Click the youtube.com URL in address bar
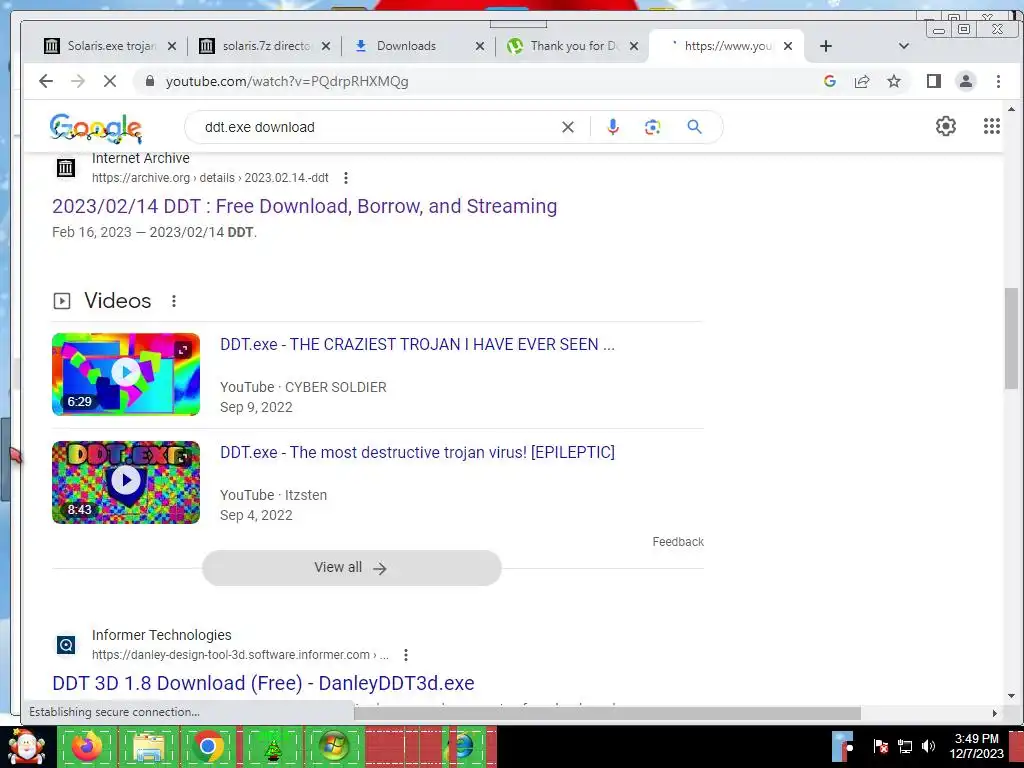Screen dimensions: 1024x768 pyautogui.click(x=287, y=81)
